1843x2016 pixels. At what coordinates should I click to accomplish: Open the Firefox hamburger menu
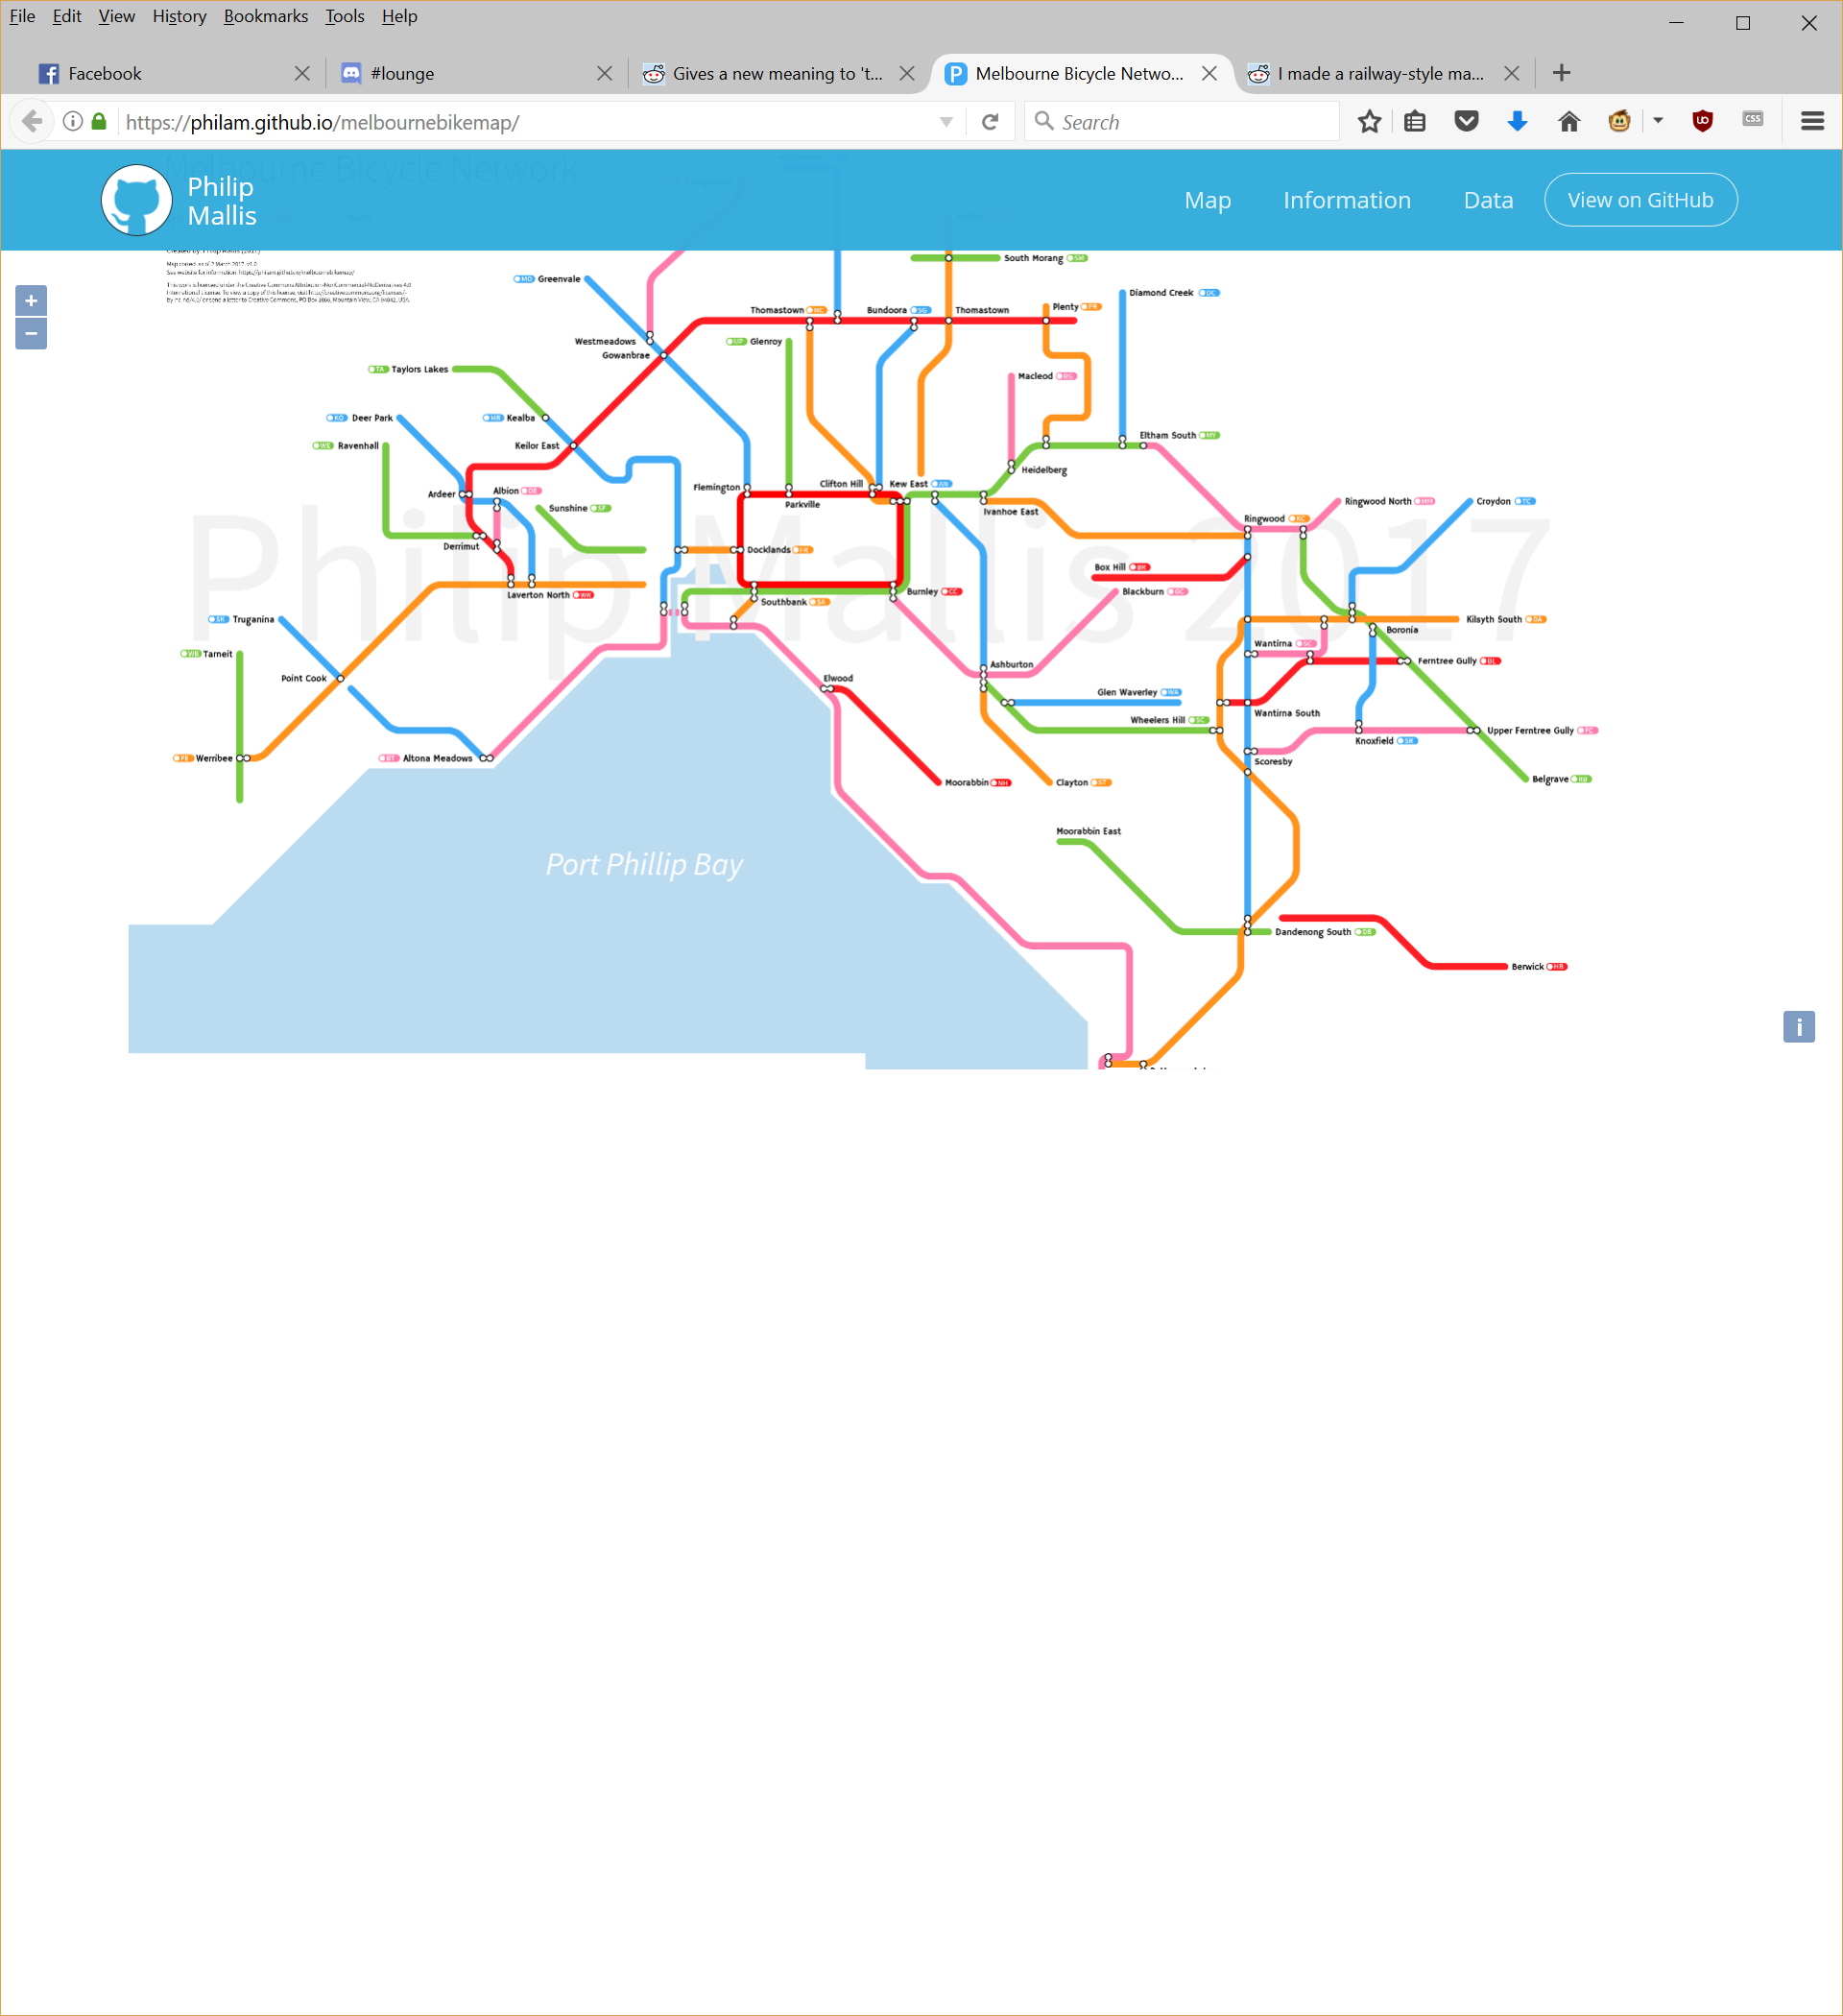1811,122
